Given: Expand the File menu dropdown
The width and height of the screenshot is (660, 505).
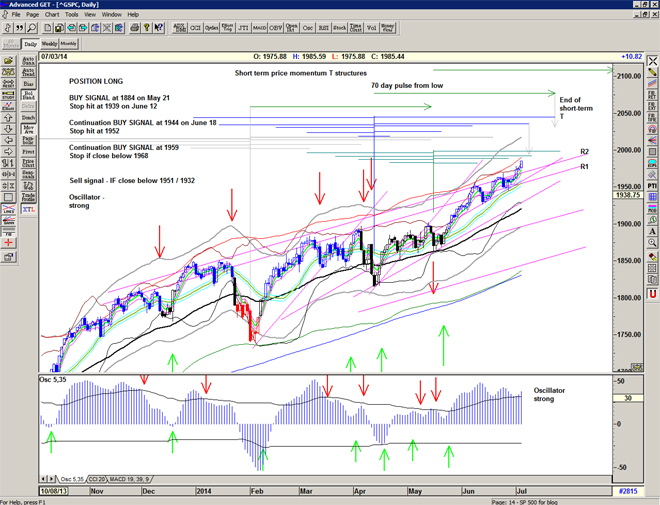Looking at the screenshot, I should (16, 15).
